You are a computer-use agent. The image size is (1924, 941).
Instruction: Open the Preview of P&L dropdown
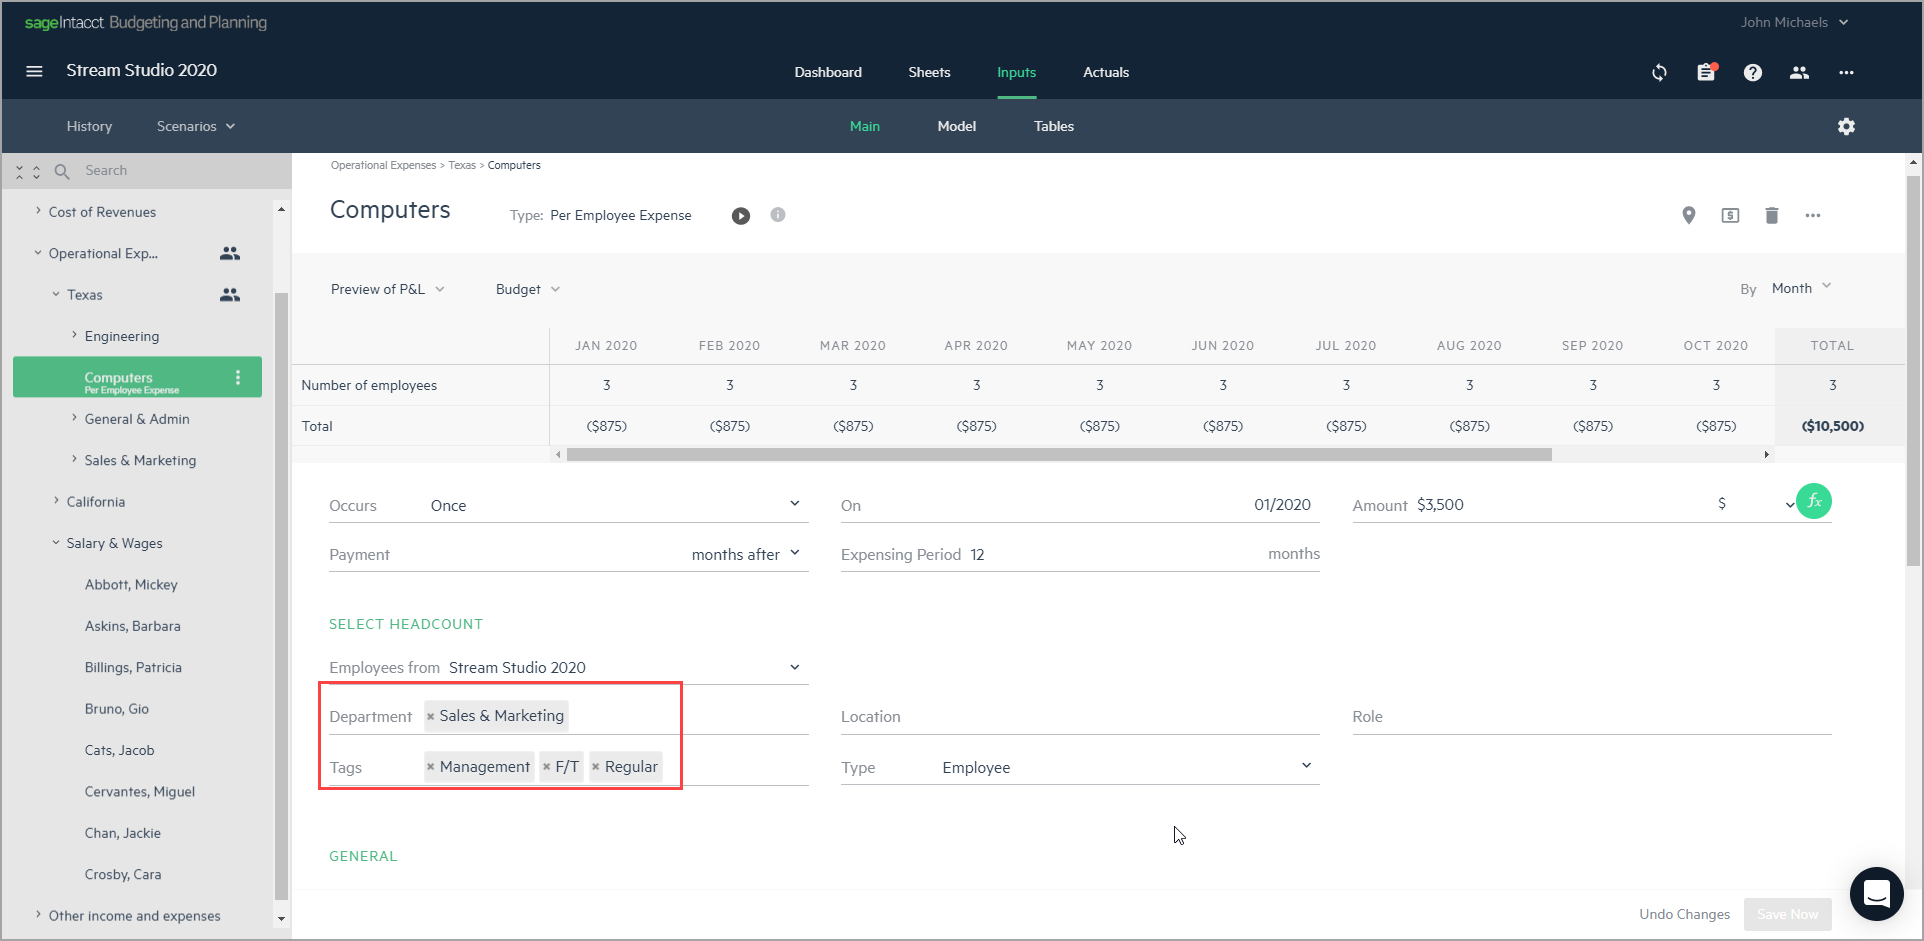388,289
